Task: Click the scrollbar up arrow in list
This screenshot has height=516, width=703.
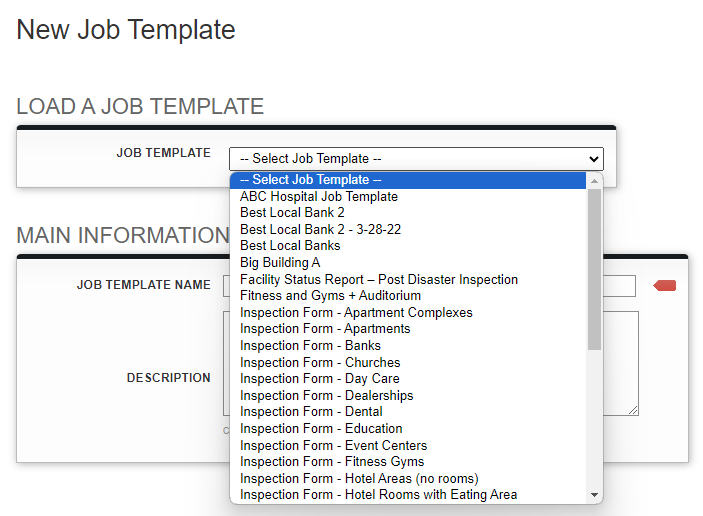Action: (595, 181)
